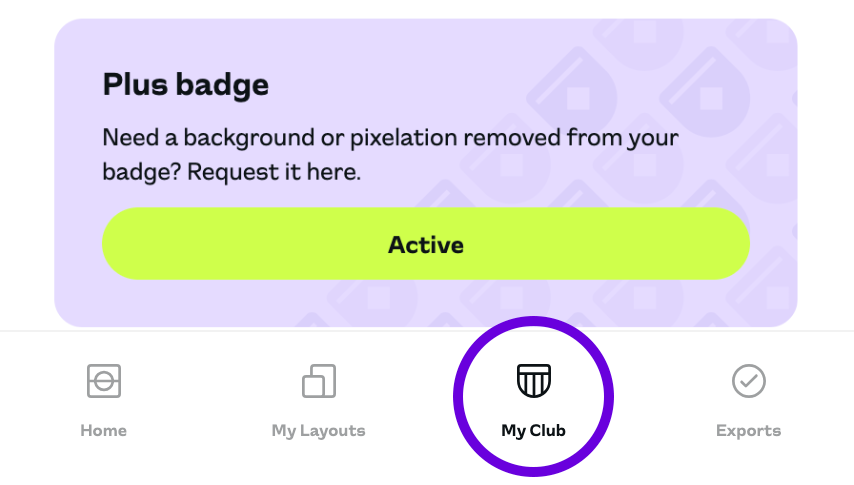
Task: Open the Home tab icon
Action: pos(103,381)
